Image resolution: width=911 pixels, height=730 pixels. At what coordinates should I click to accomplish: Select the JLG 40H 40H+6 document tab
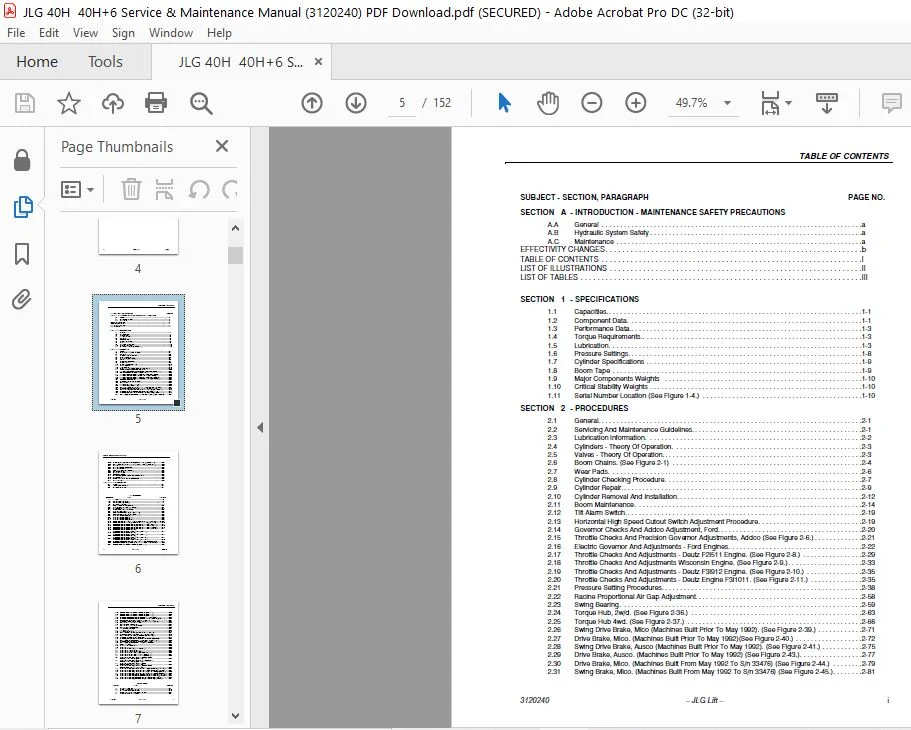[241, 62]
